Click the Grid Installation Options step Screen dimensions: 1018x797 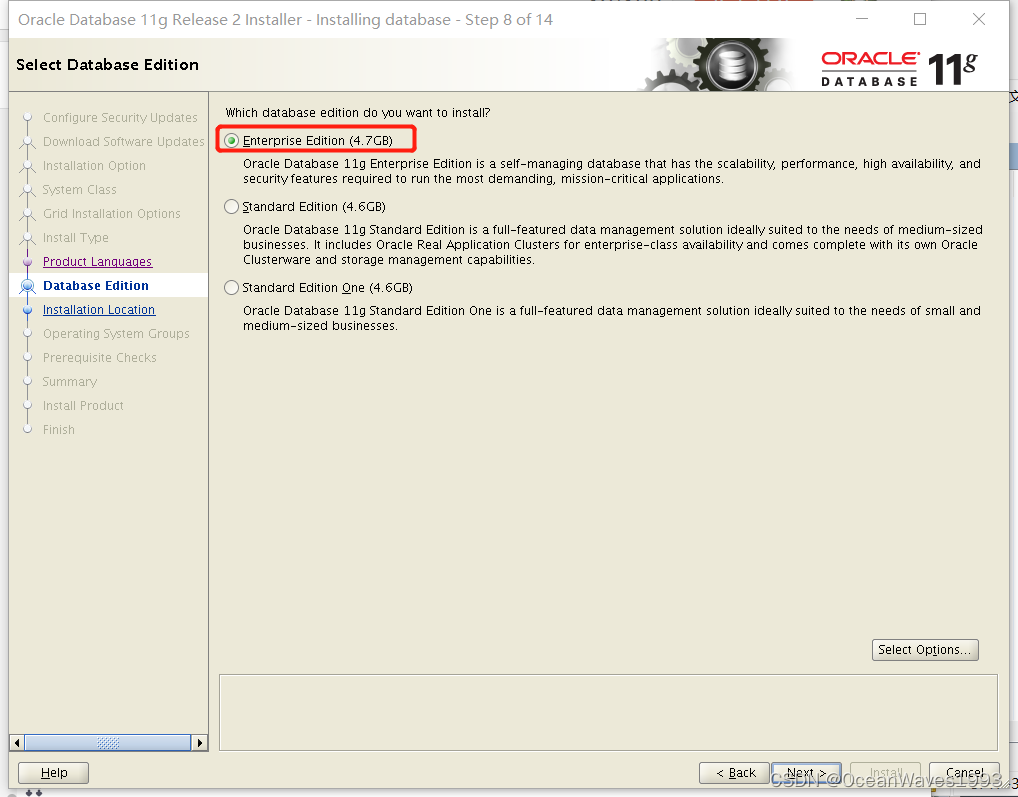[x=112, y=214]
